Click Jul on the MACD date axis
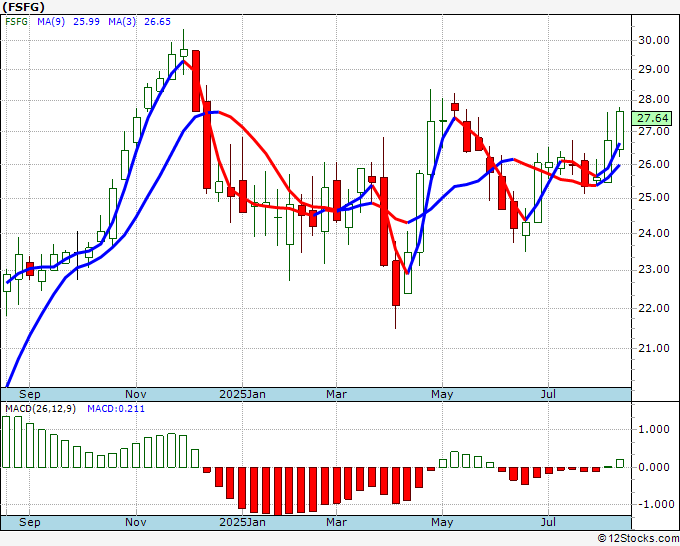This screenshot has width=680, height=546. 549,522
